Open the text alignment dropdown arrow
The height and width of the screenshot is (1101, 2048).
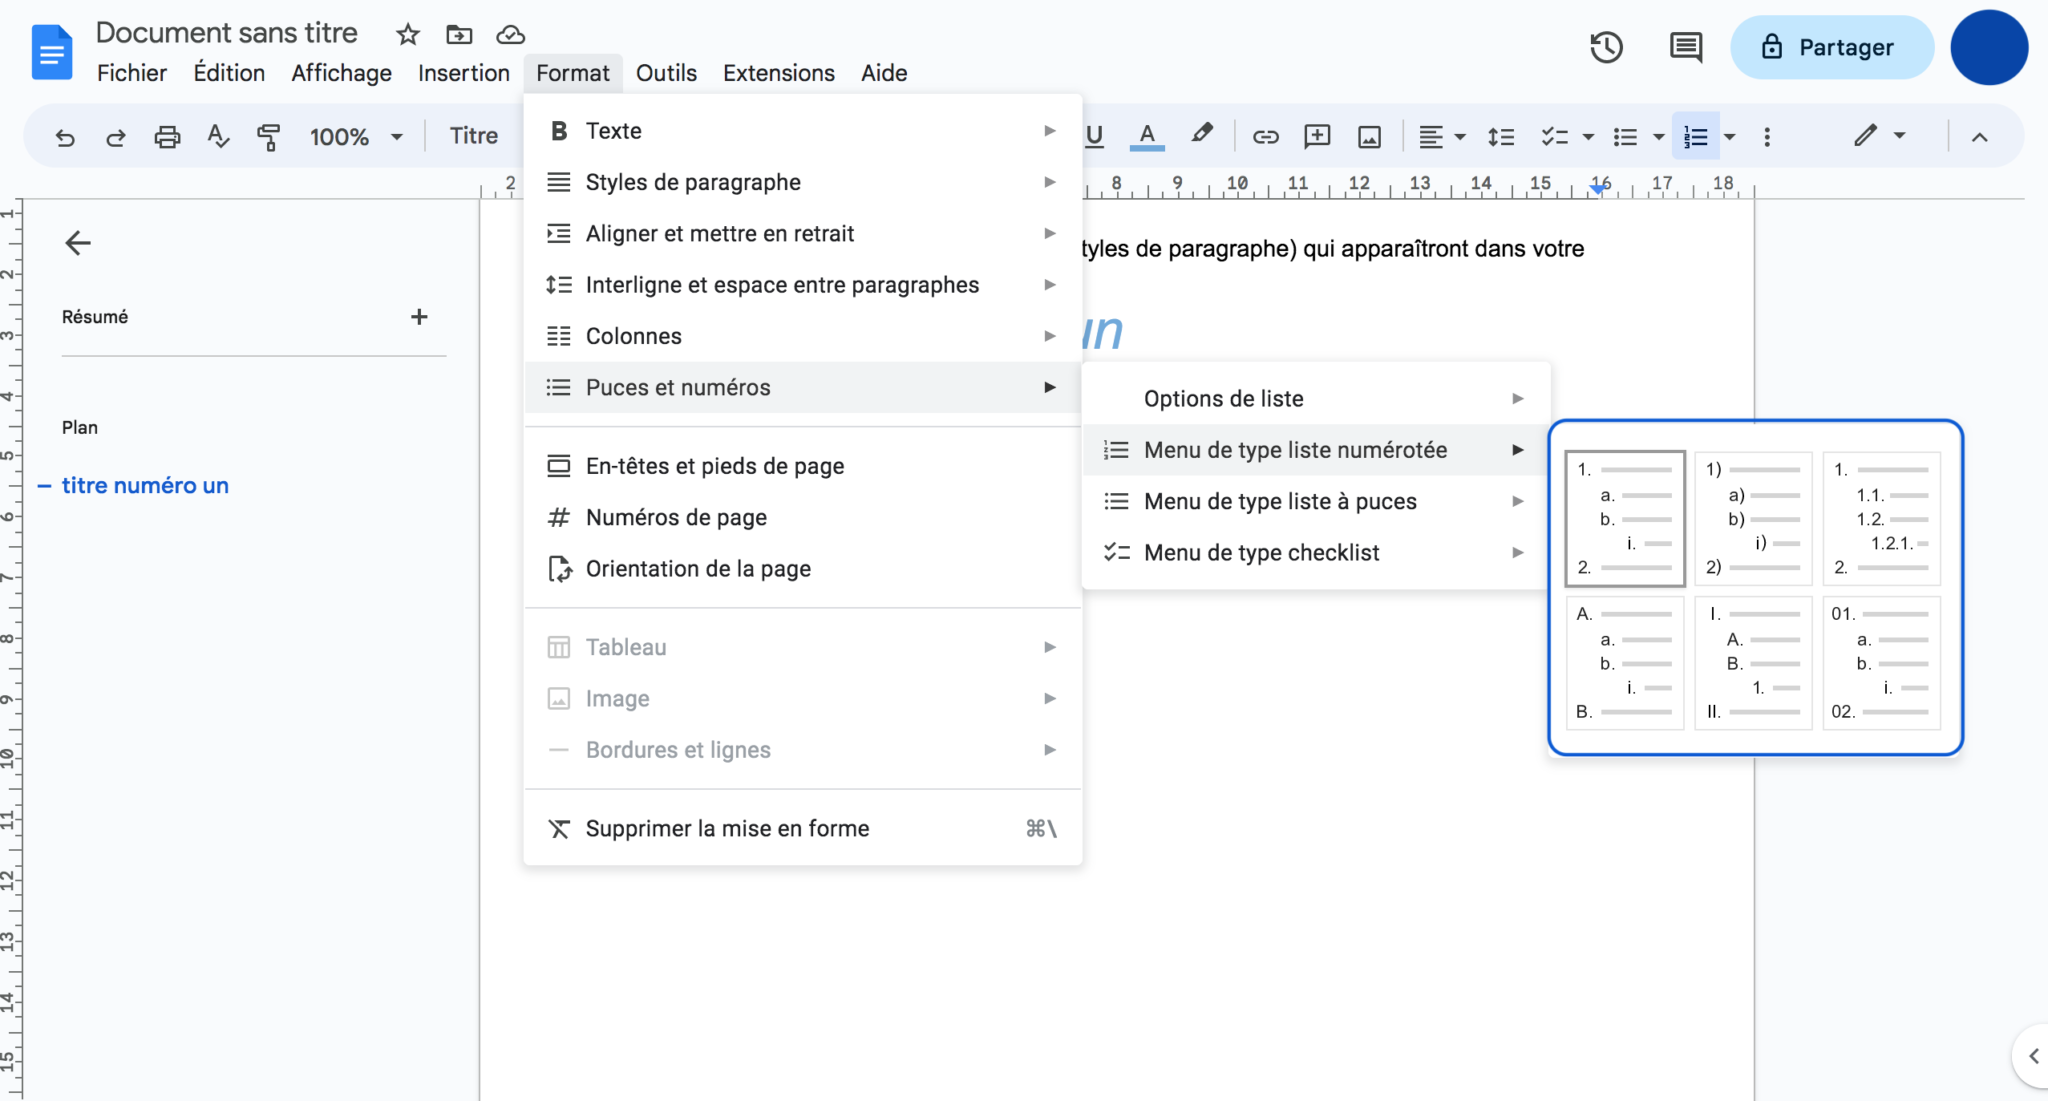[1459, 136]
